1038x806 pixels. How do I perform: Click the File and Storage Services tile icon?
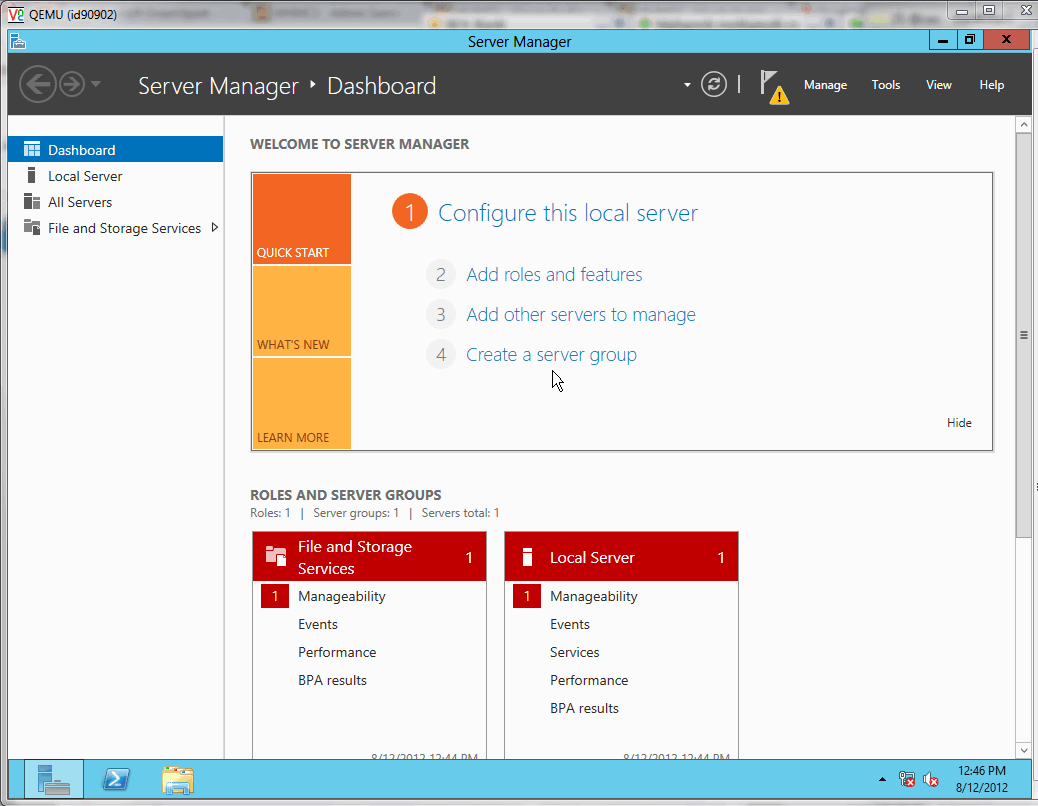coord(275,556)
